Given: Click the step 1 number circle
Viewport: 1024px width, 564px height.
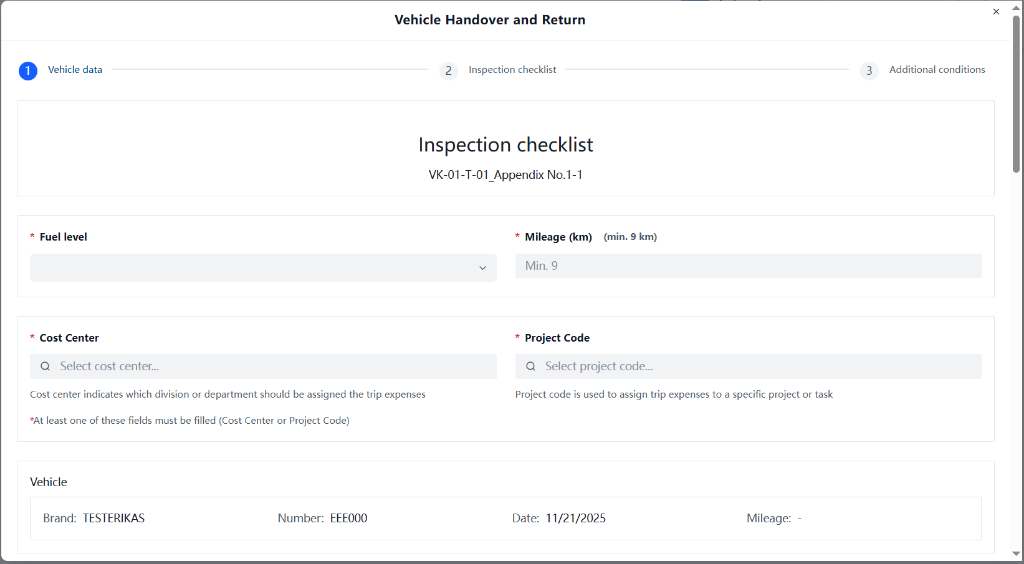Looking at the screenshot, I should point(28,70).
